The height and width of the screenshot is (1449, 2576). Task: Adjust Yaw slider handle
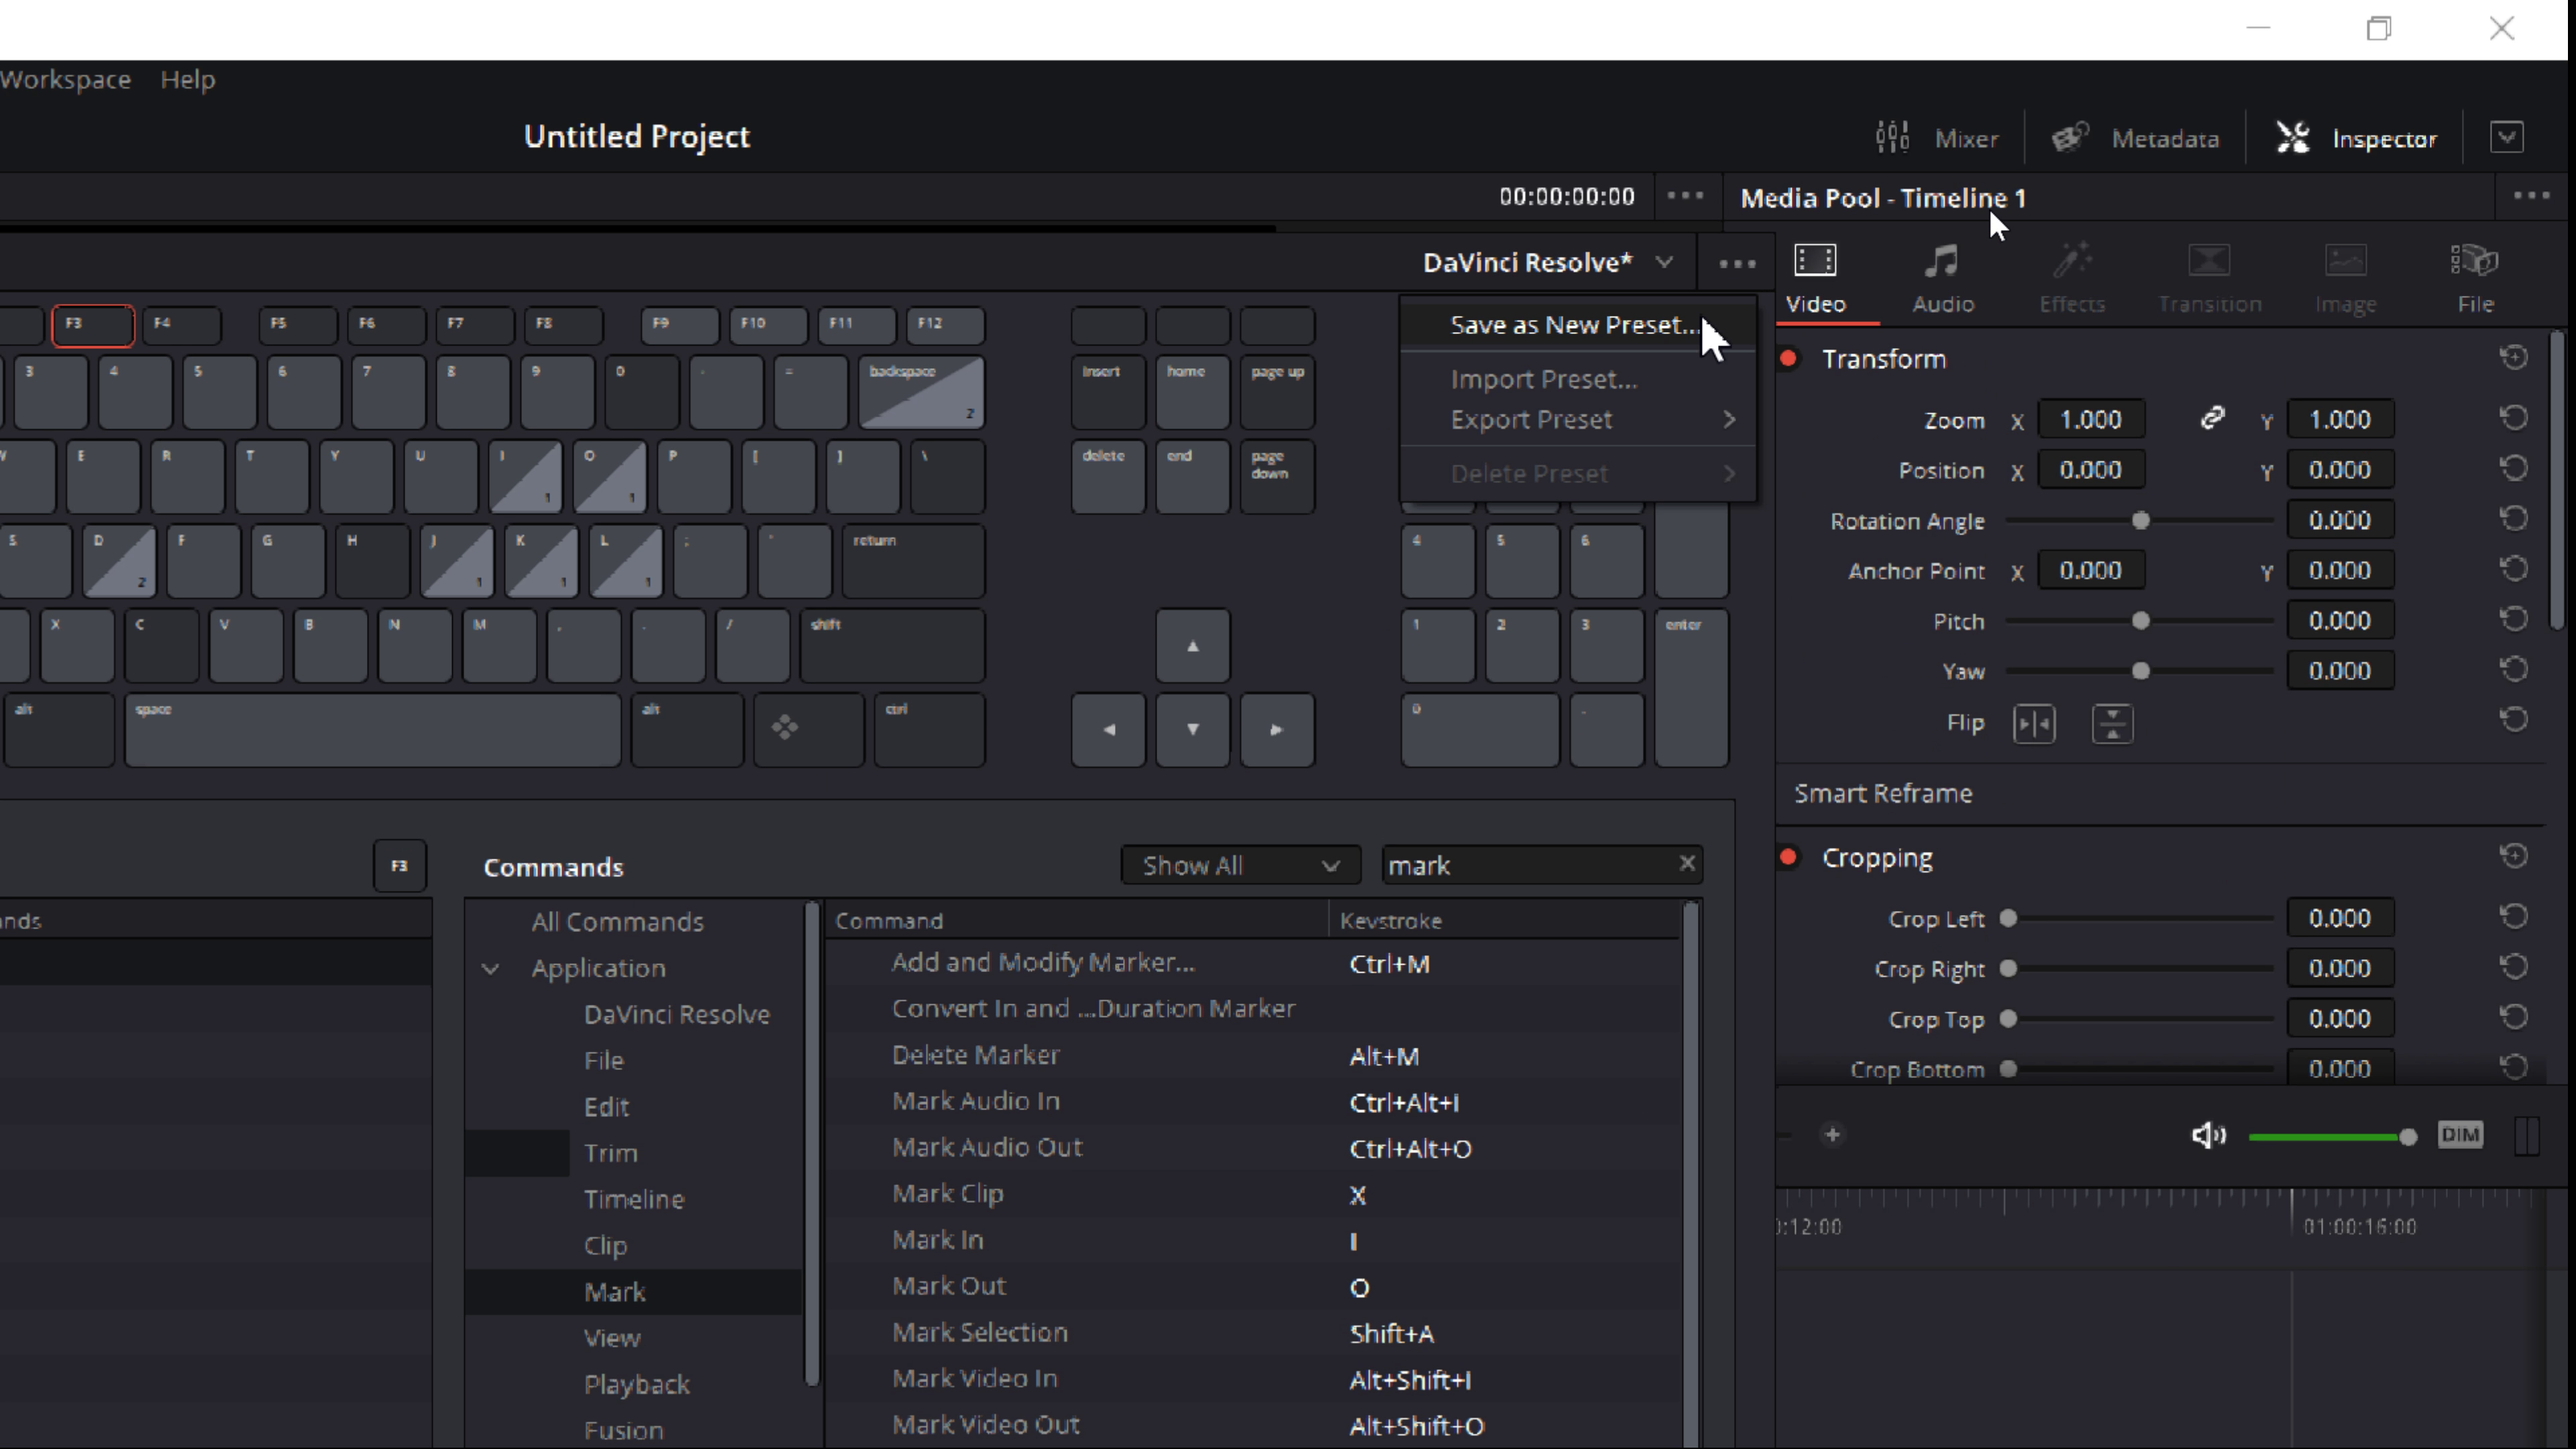point(2140,671)
